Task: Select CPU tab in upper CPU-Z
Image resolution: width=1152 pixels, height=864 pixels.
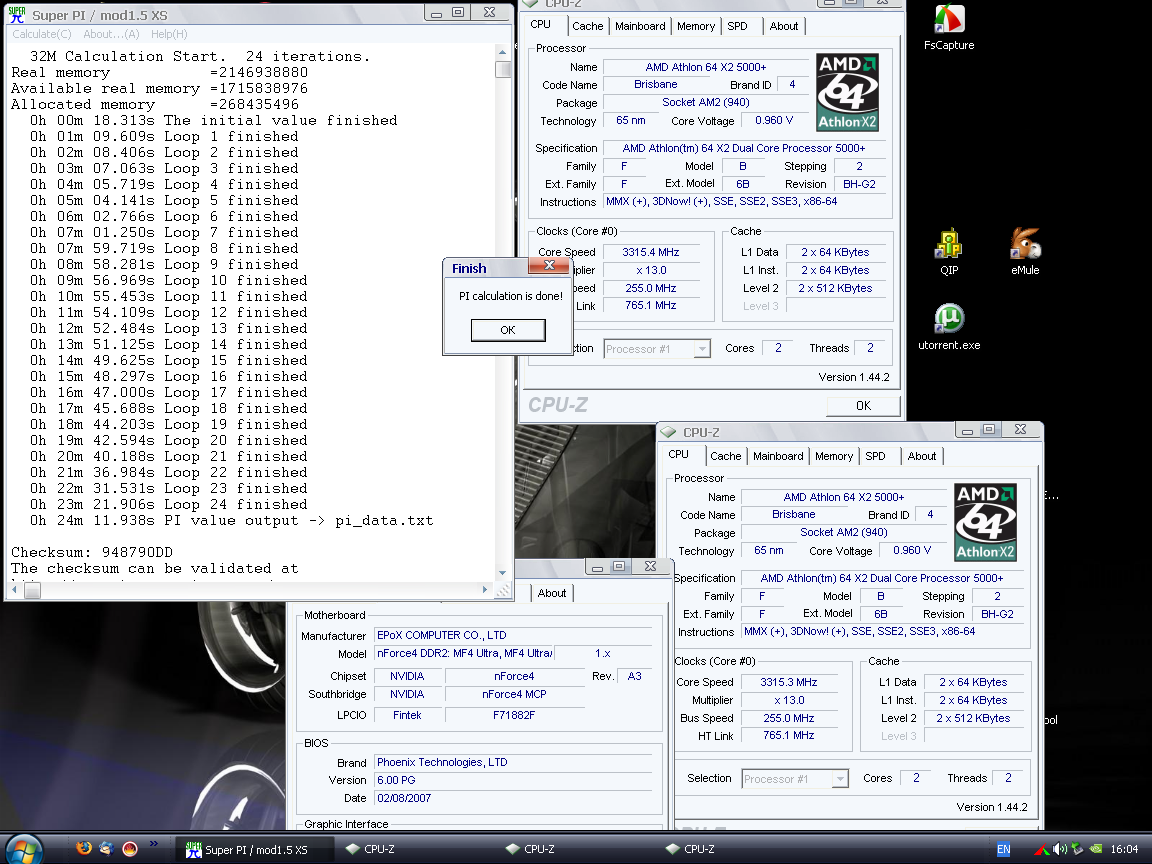Action: tap(541, 24)
